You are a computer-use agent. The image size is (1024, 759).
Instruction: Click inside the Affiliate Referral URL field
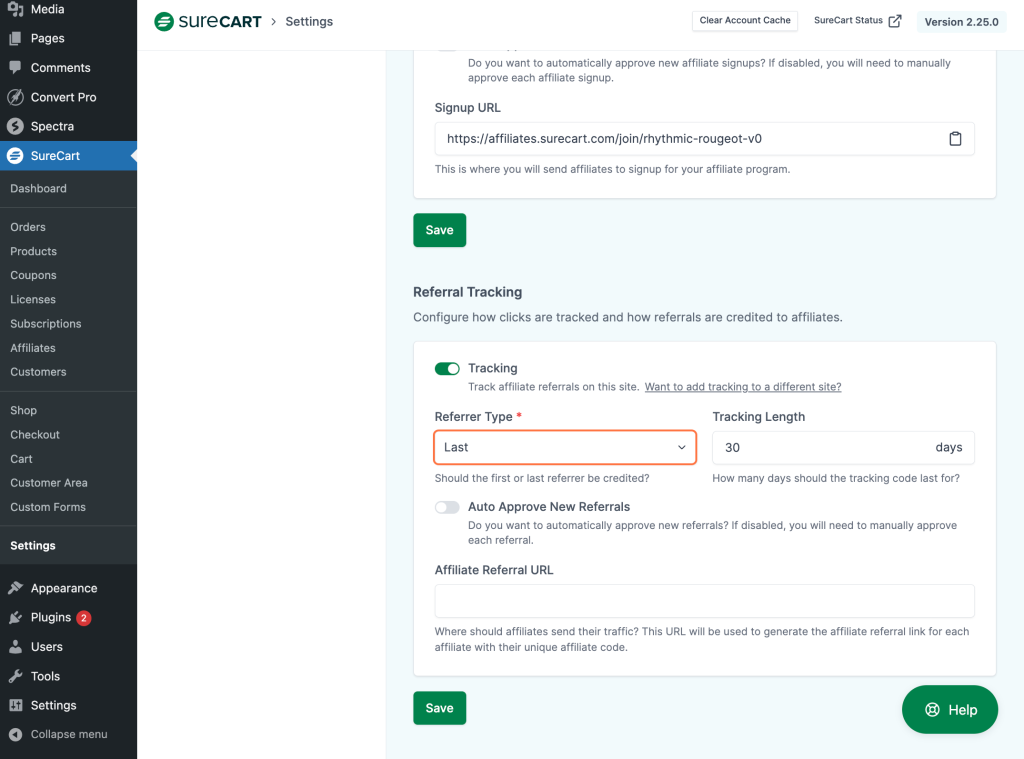pos(704,600)
